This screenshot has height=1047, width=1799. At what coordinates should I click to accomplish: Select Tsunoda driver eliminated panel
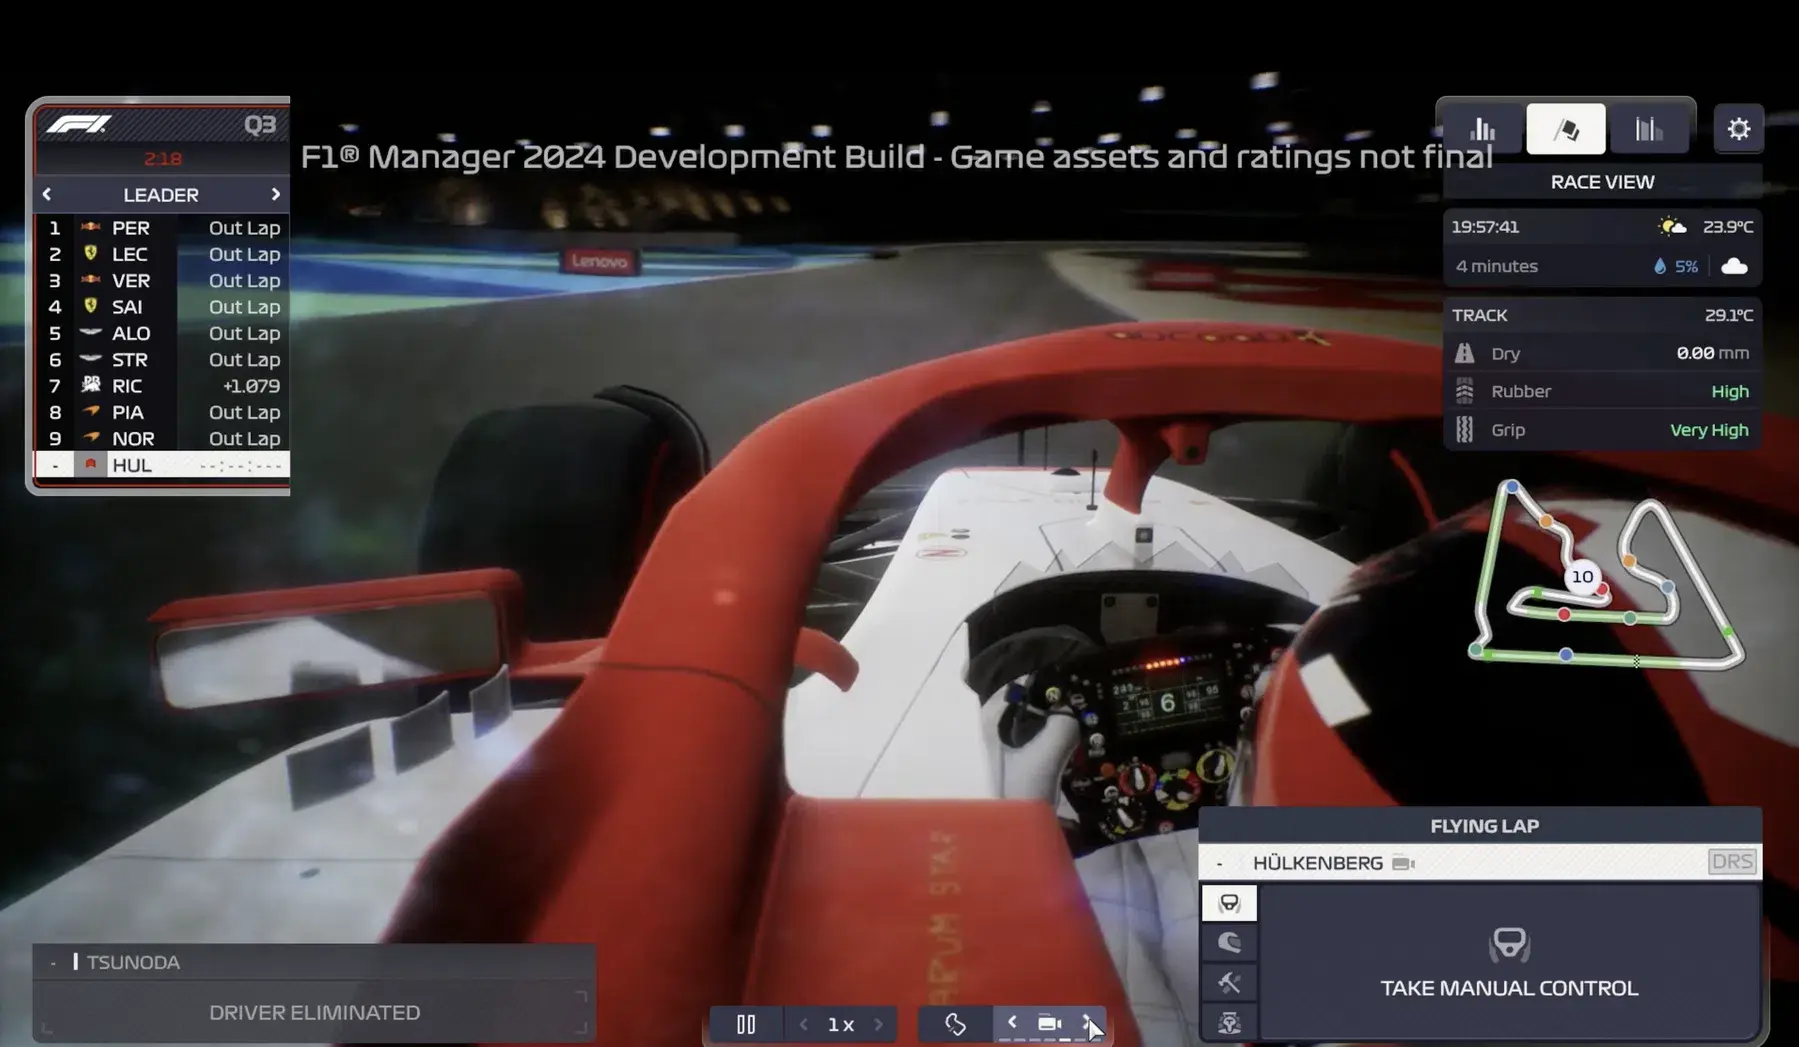[x=314, y=991]
